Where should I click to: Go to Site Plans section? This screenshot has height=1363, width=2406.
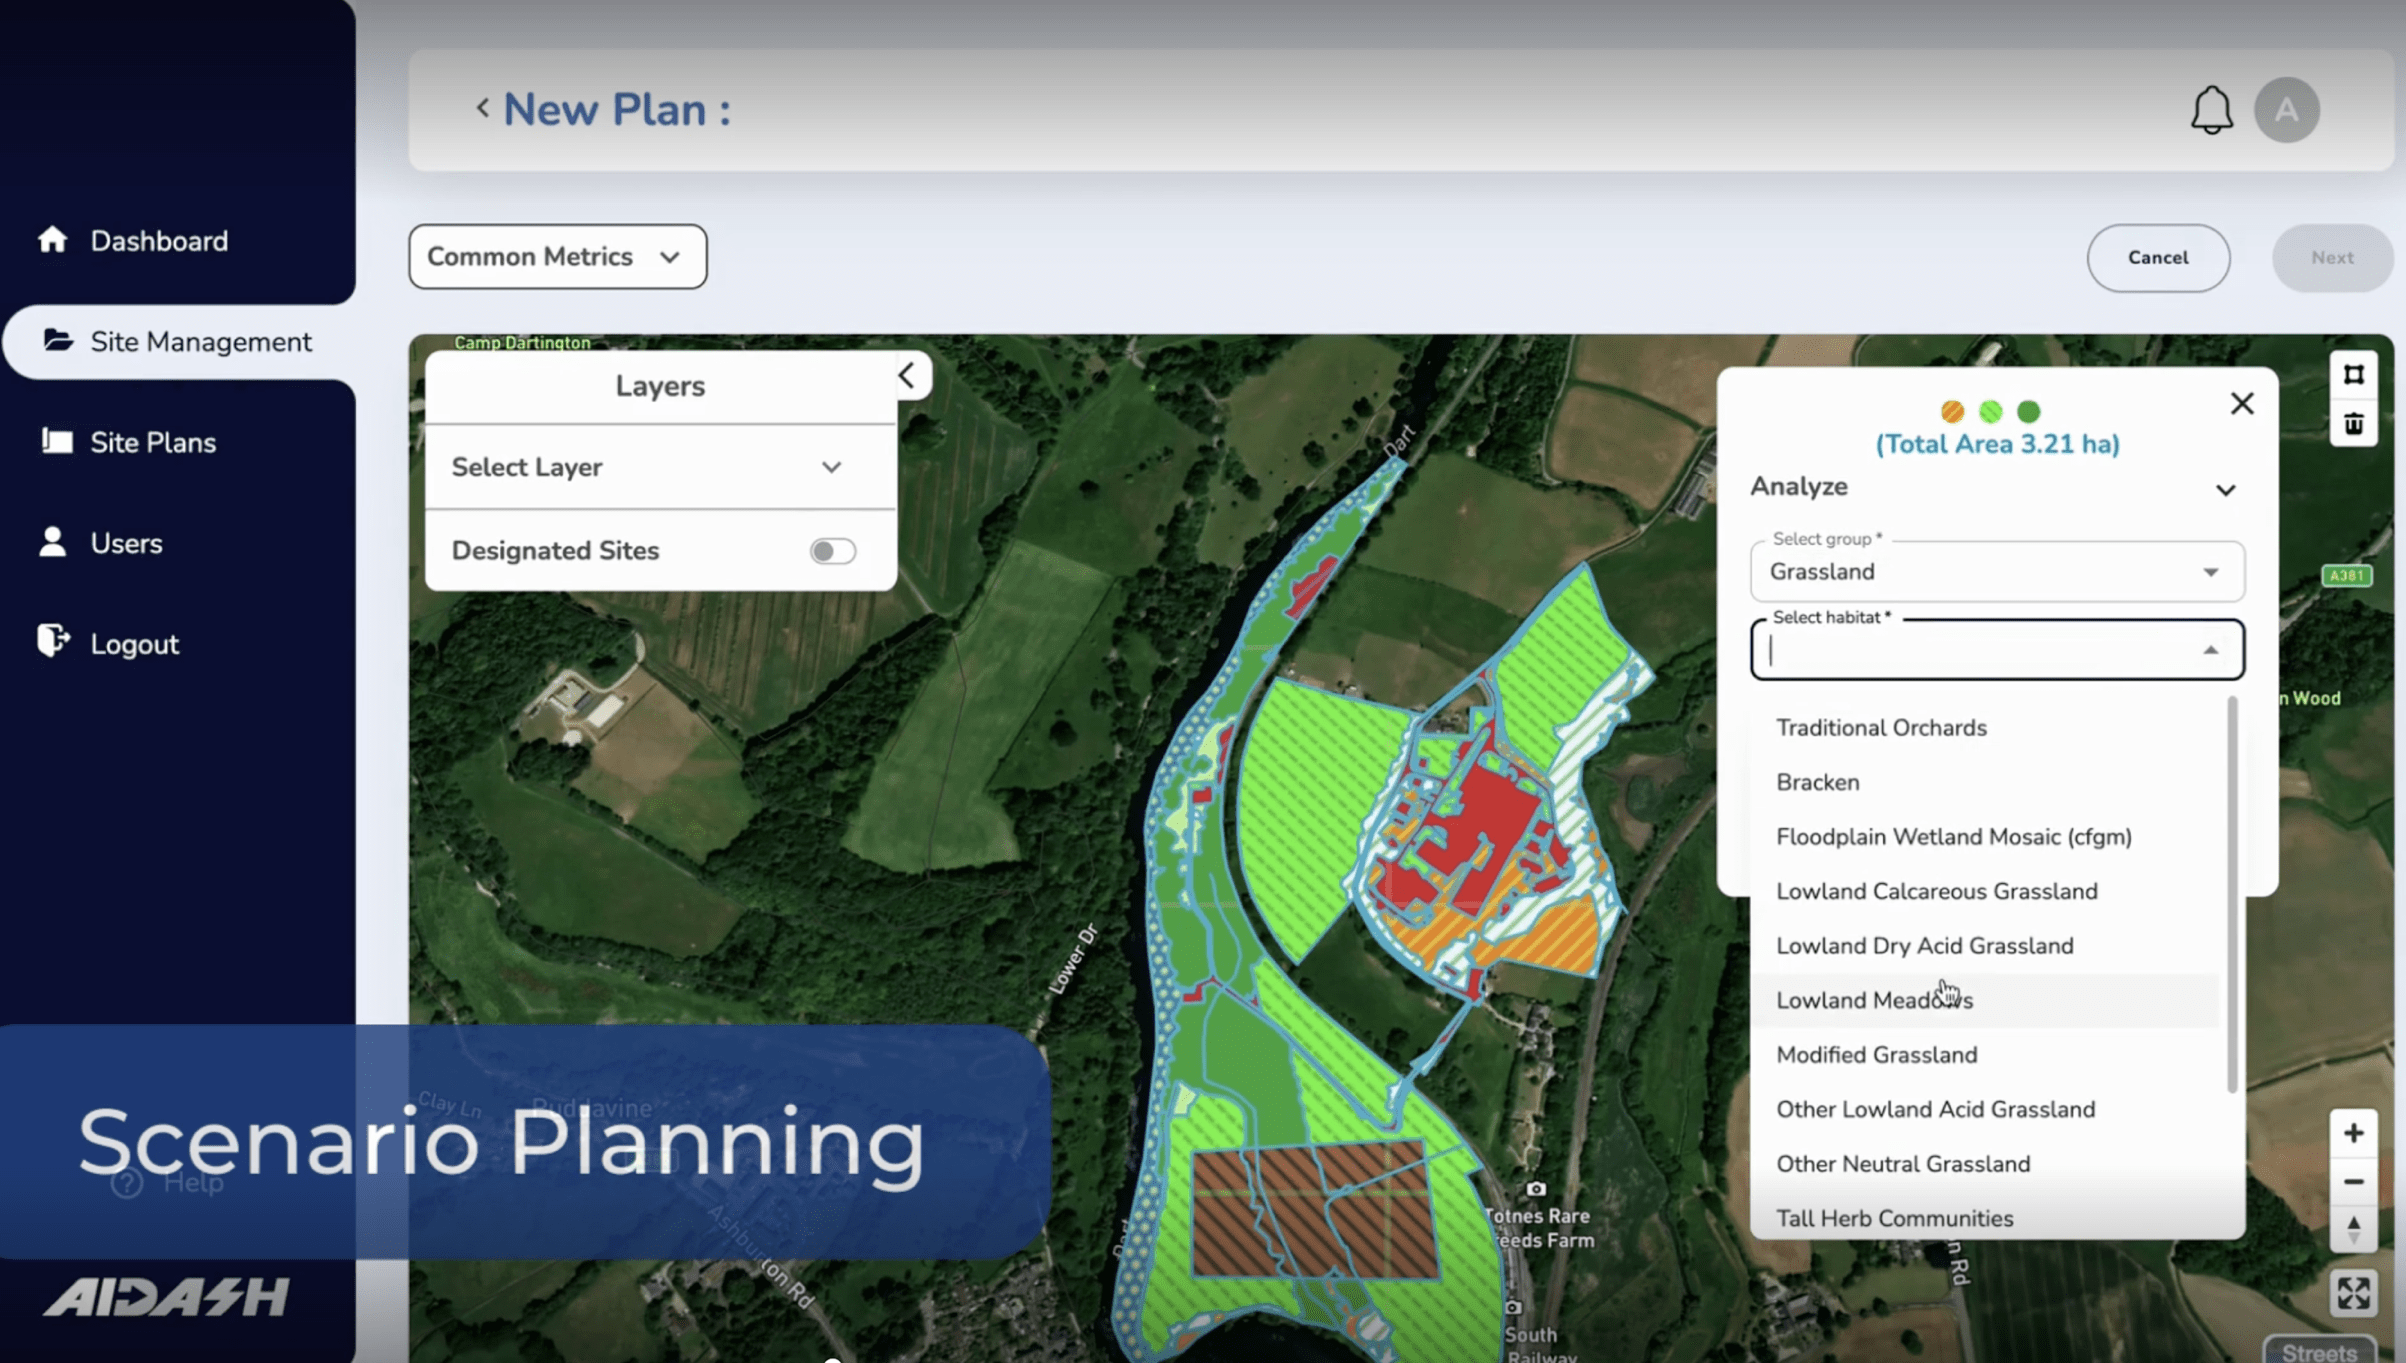tap(152, 442)
